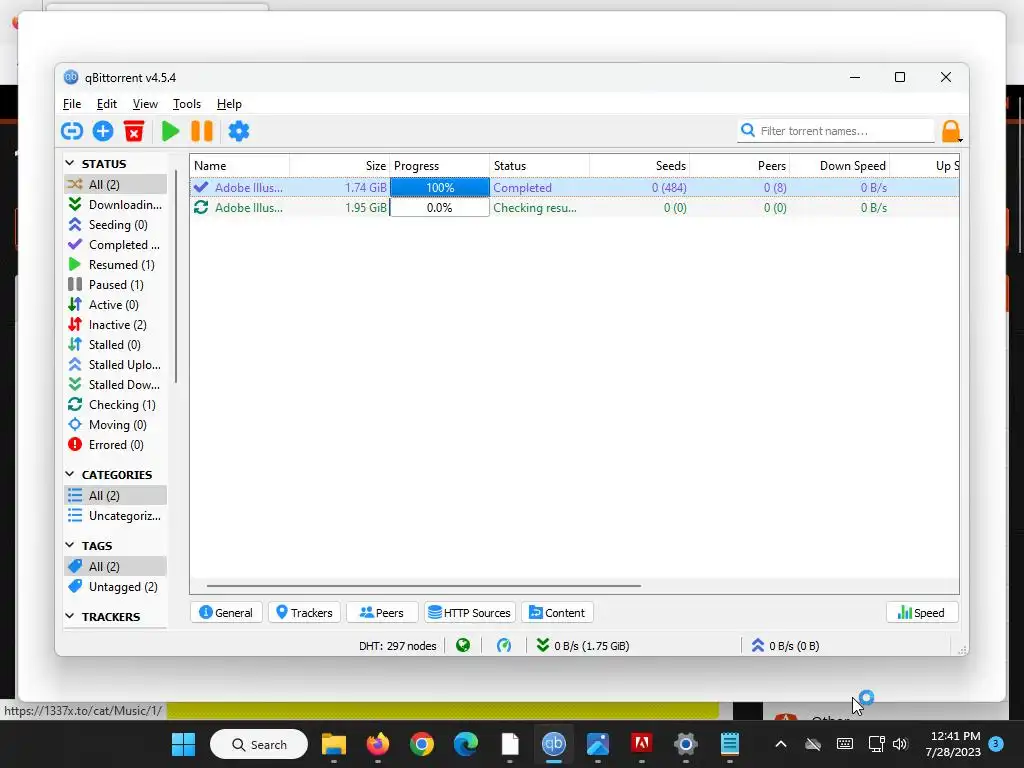Open Google Chrome from the taskbar
The height and width of the screenshot is (768, 1024).
422,744
